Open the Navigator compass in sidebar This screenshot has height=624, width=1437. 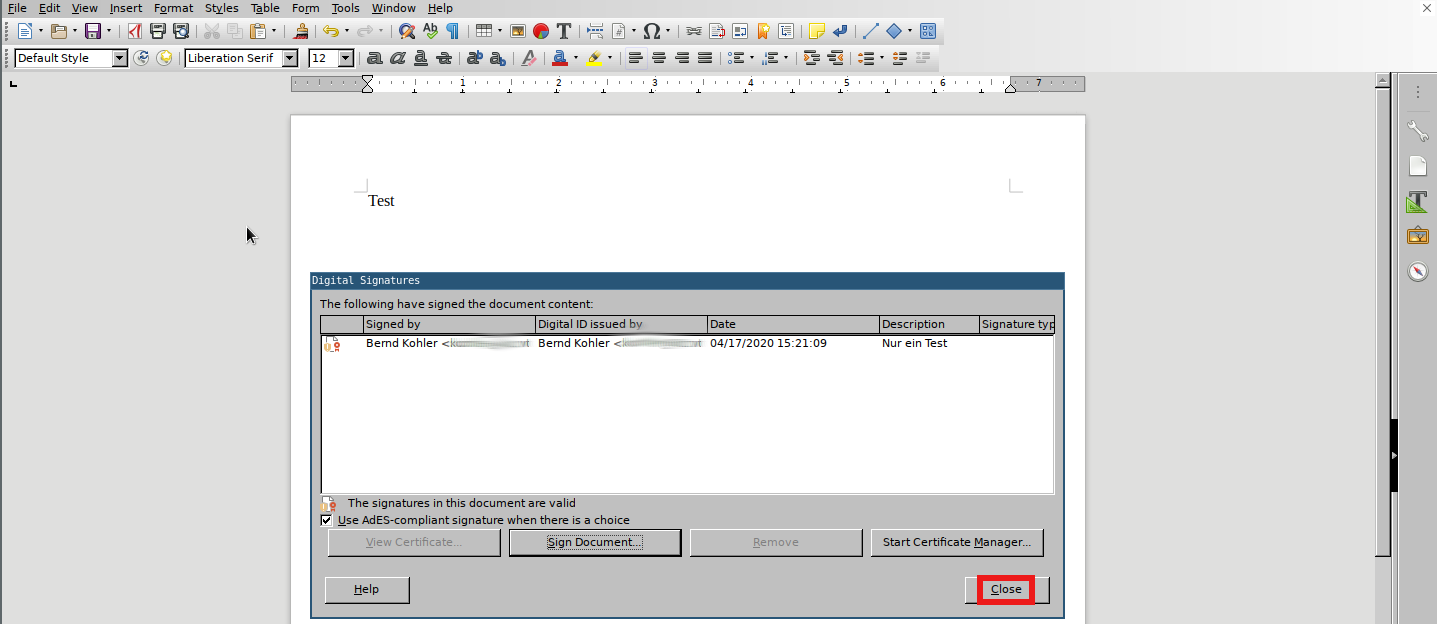point(1417,271)
